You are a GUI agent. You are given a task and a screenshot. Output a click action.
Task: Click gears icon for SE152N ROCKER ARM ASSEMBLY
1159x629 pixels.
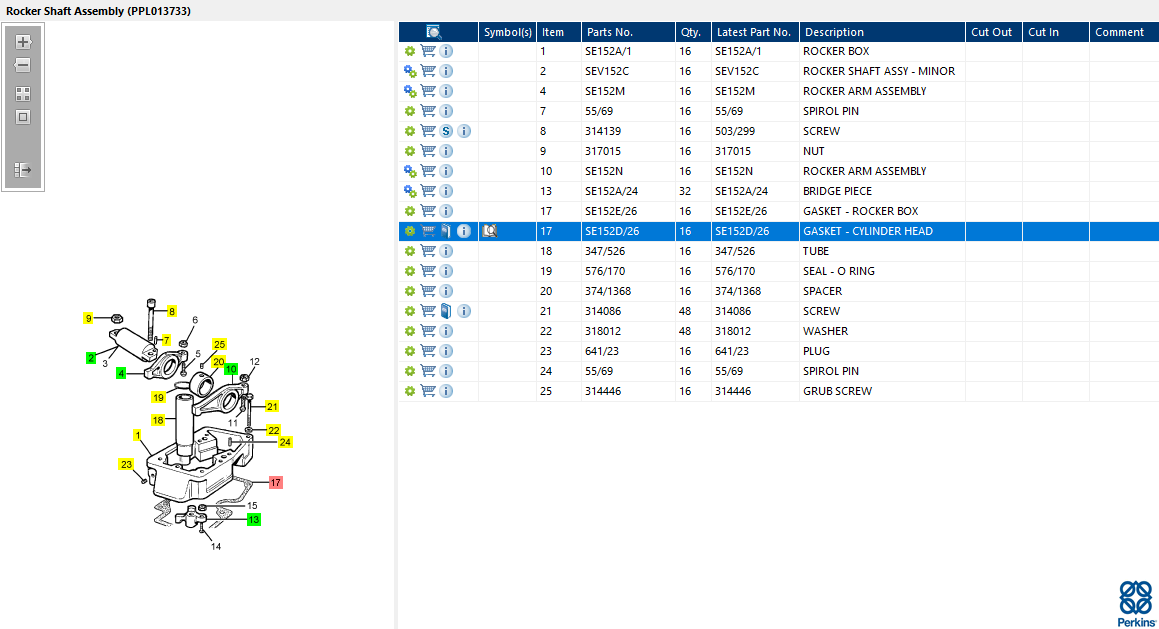click(x=410, y=171)
